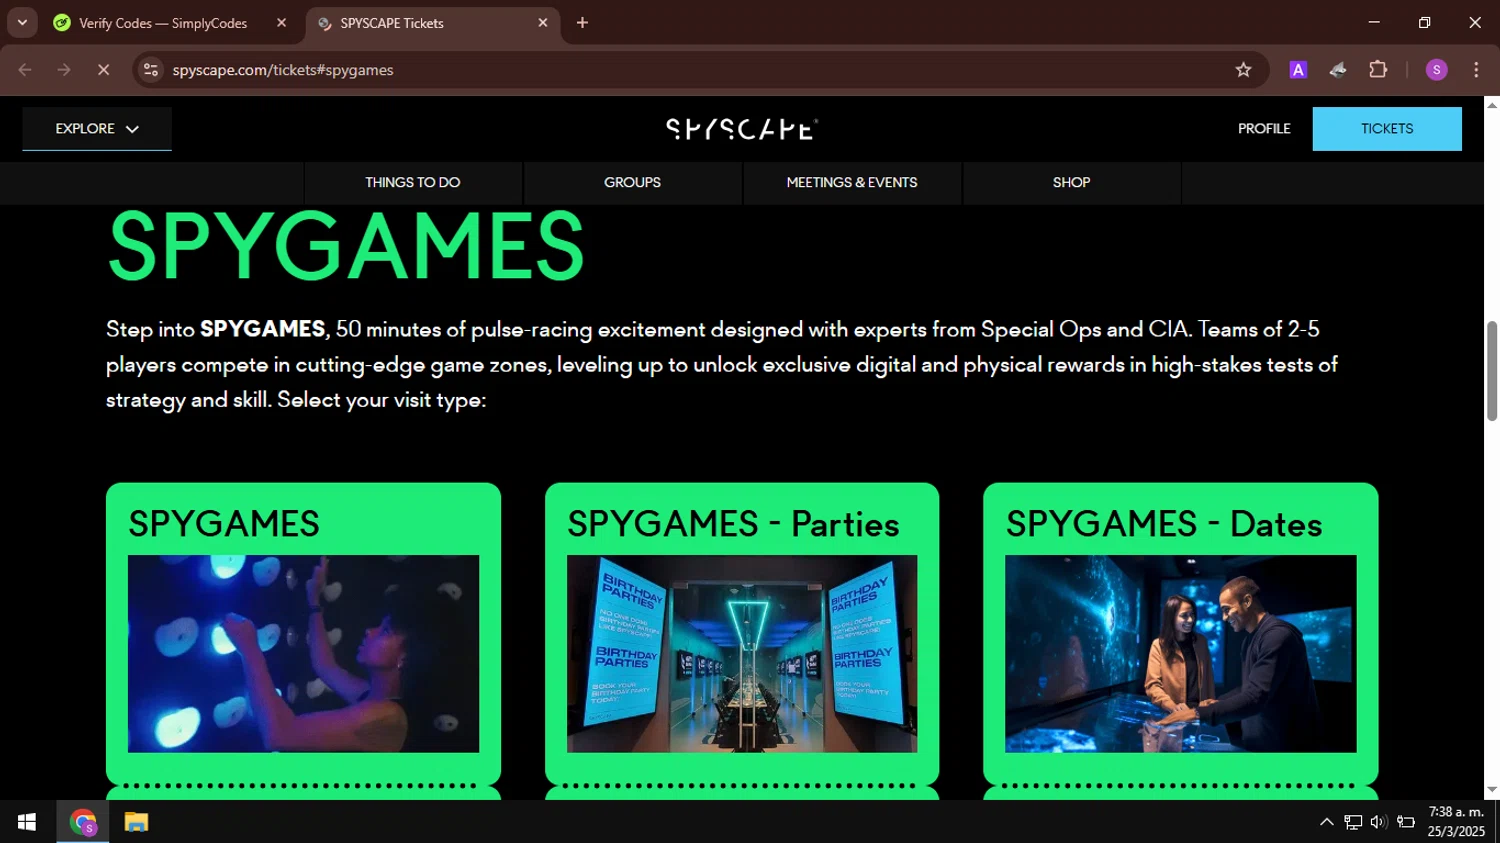Screen dimensions: 1500x843
Task: Open a new browser tab
Action: 582,23
